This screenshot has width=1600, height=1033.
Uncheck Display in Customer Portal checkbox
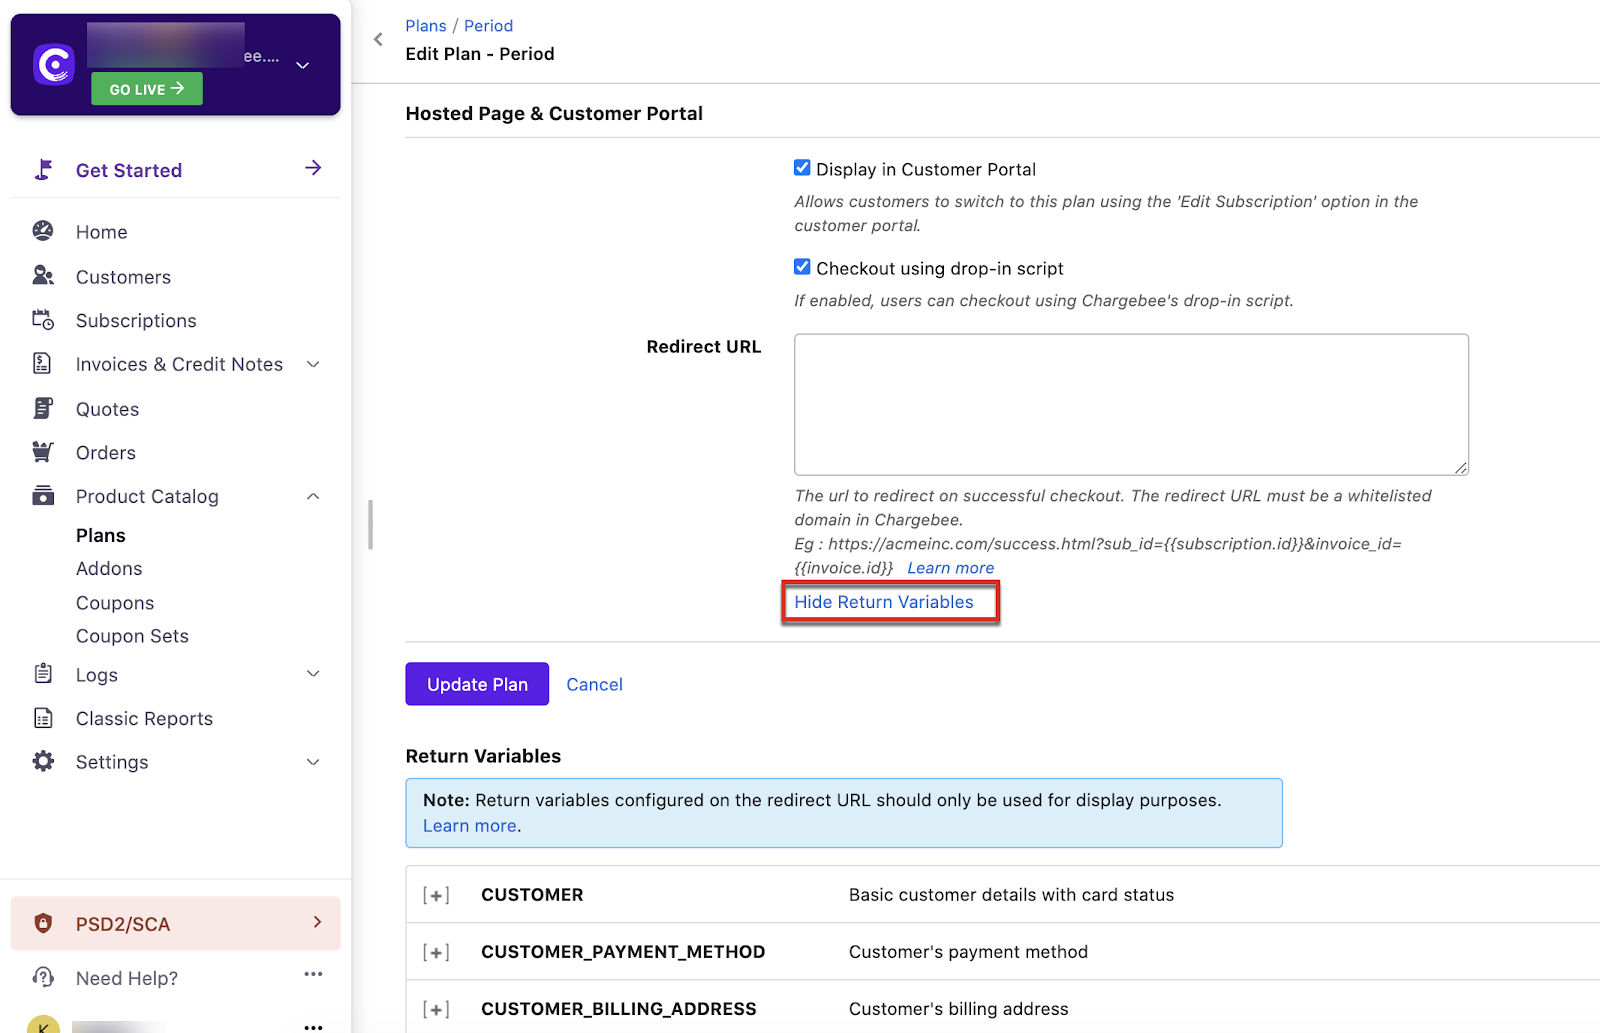coord(802,168)
